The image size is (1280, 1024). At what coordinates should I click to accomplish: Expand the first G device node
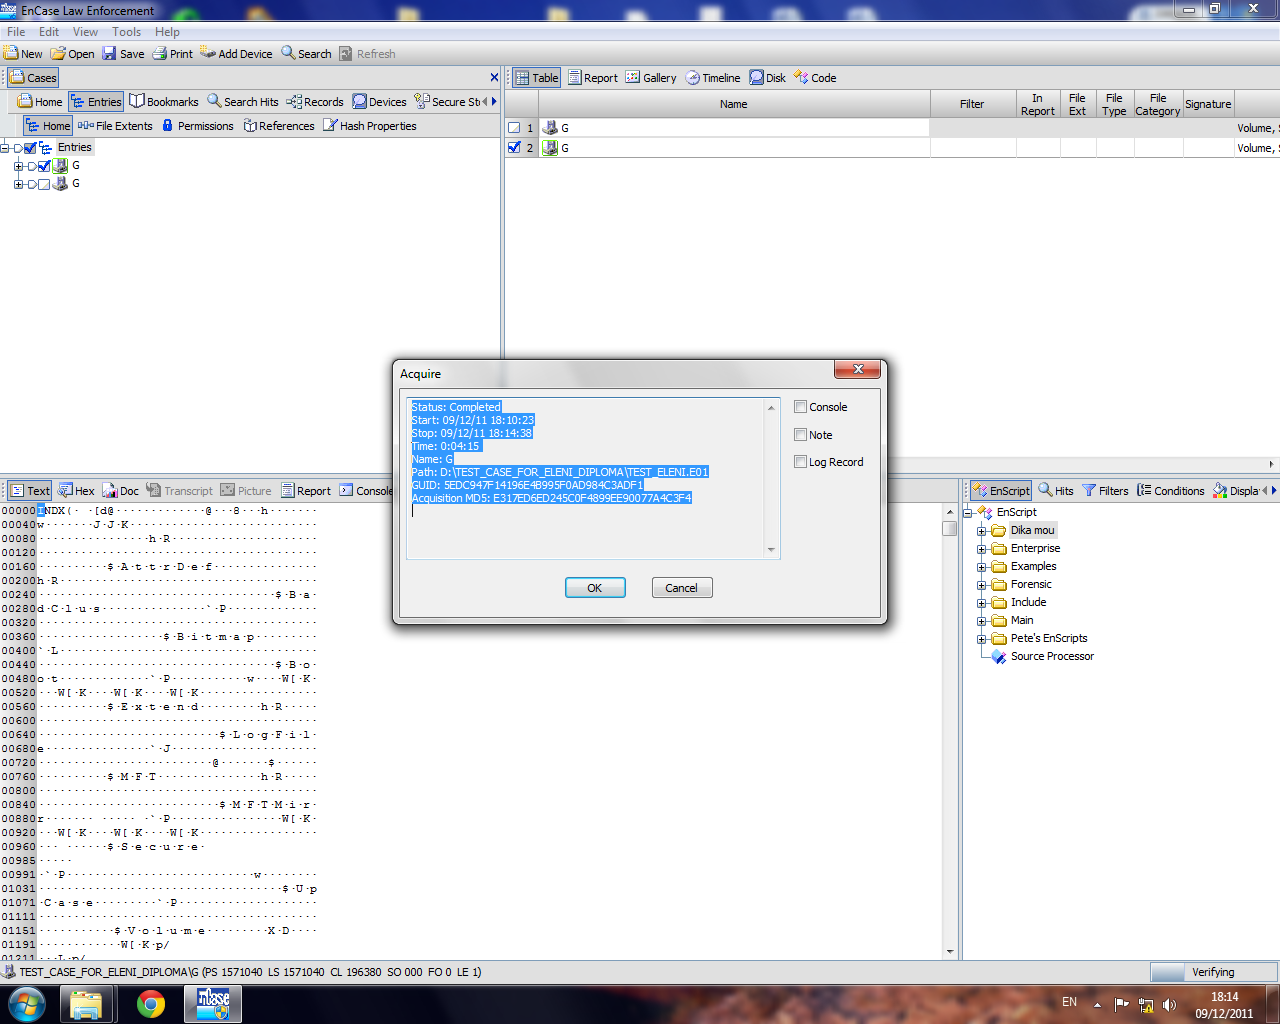pos(18,166)
